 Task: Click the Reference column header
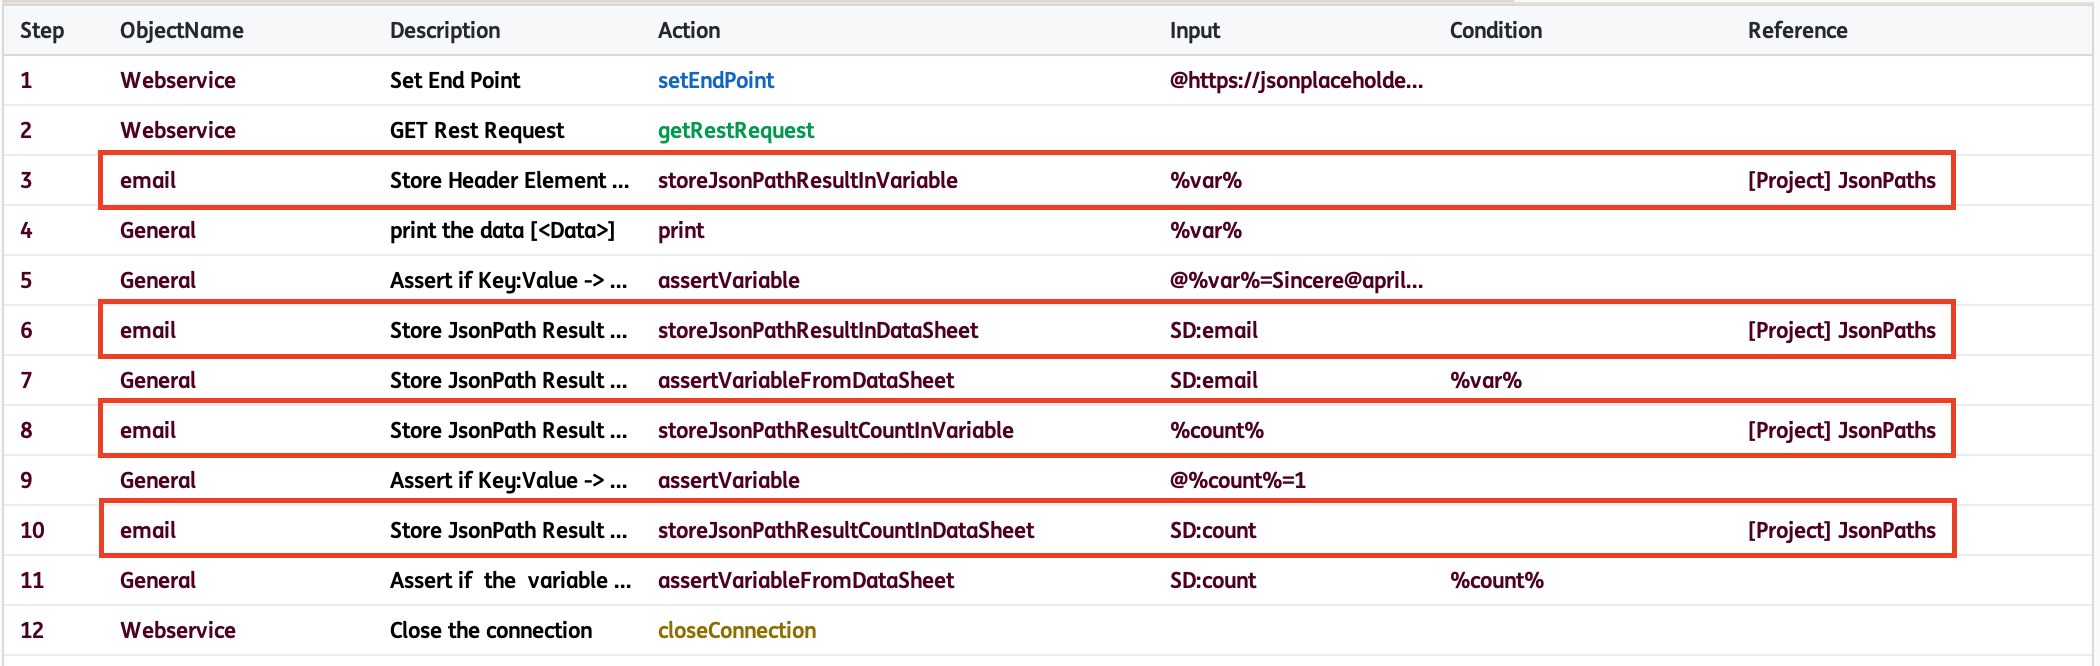pos(1797,30)
